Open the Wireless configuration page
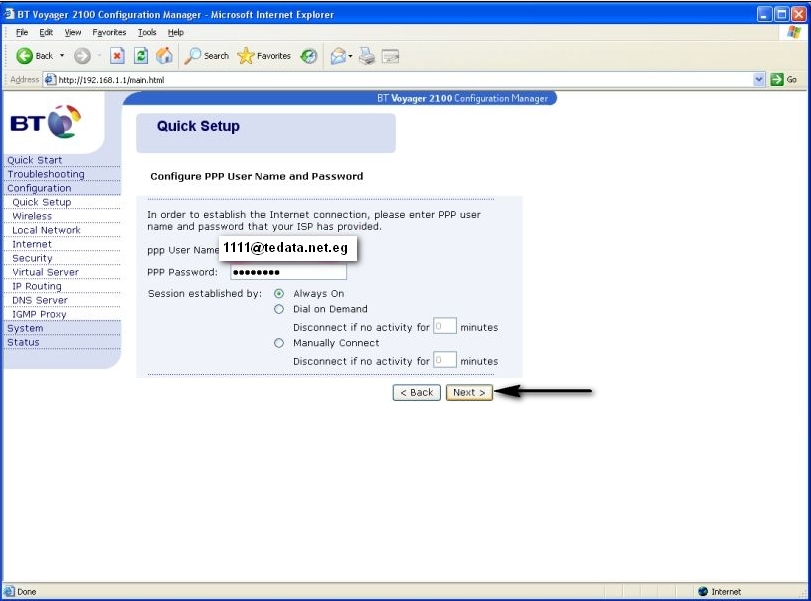 (32, 215)
